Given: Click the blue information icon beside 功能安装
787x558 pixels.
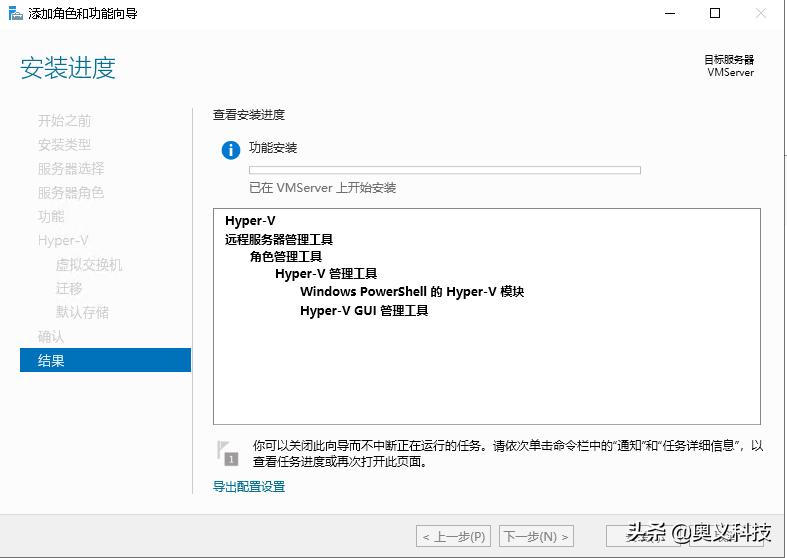Looking at the screenshot, I should [x=231, y=150].
